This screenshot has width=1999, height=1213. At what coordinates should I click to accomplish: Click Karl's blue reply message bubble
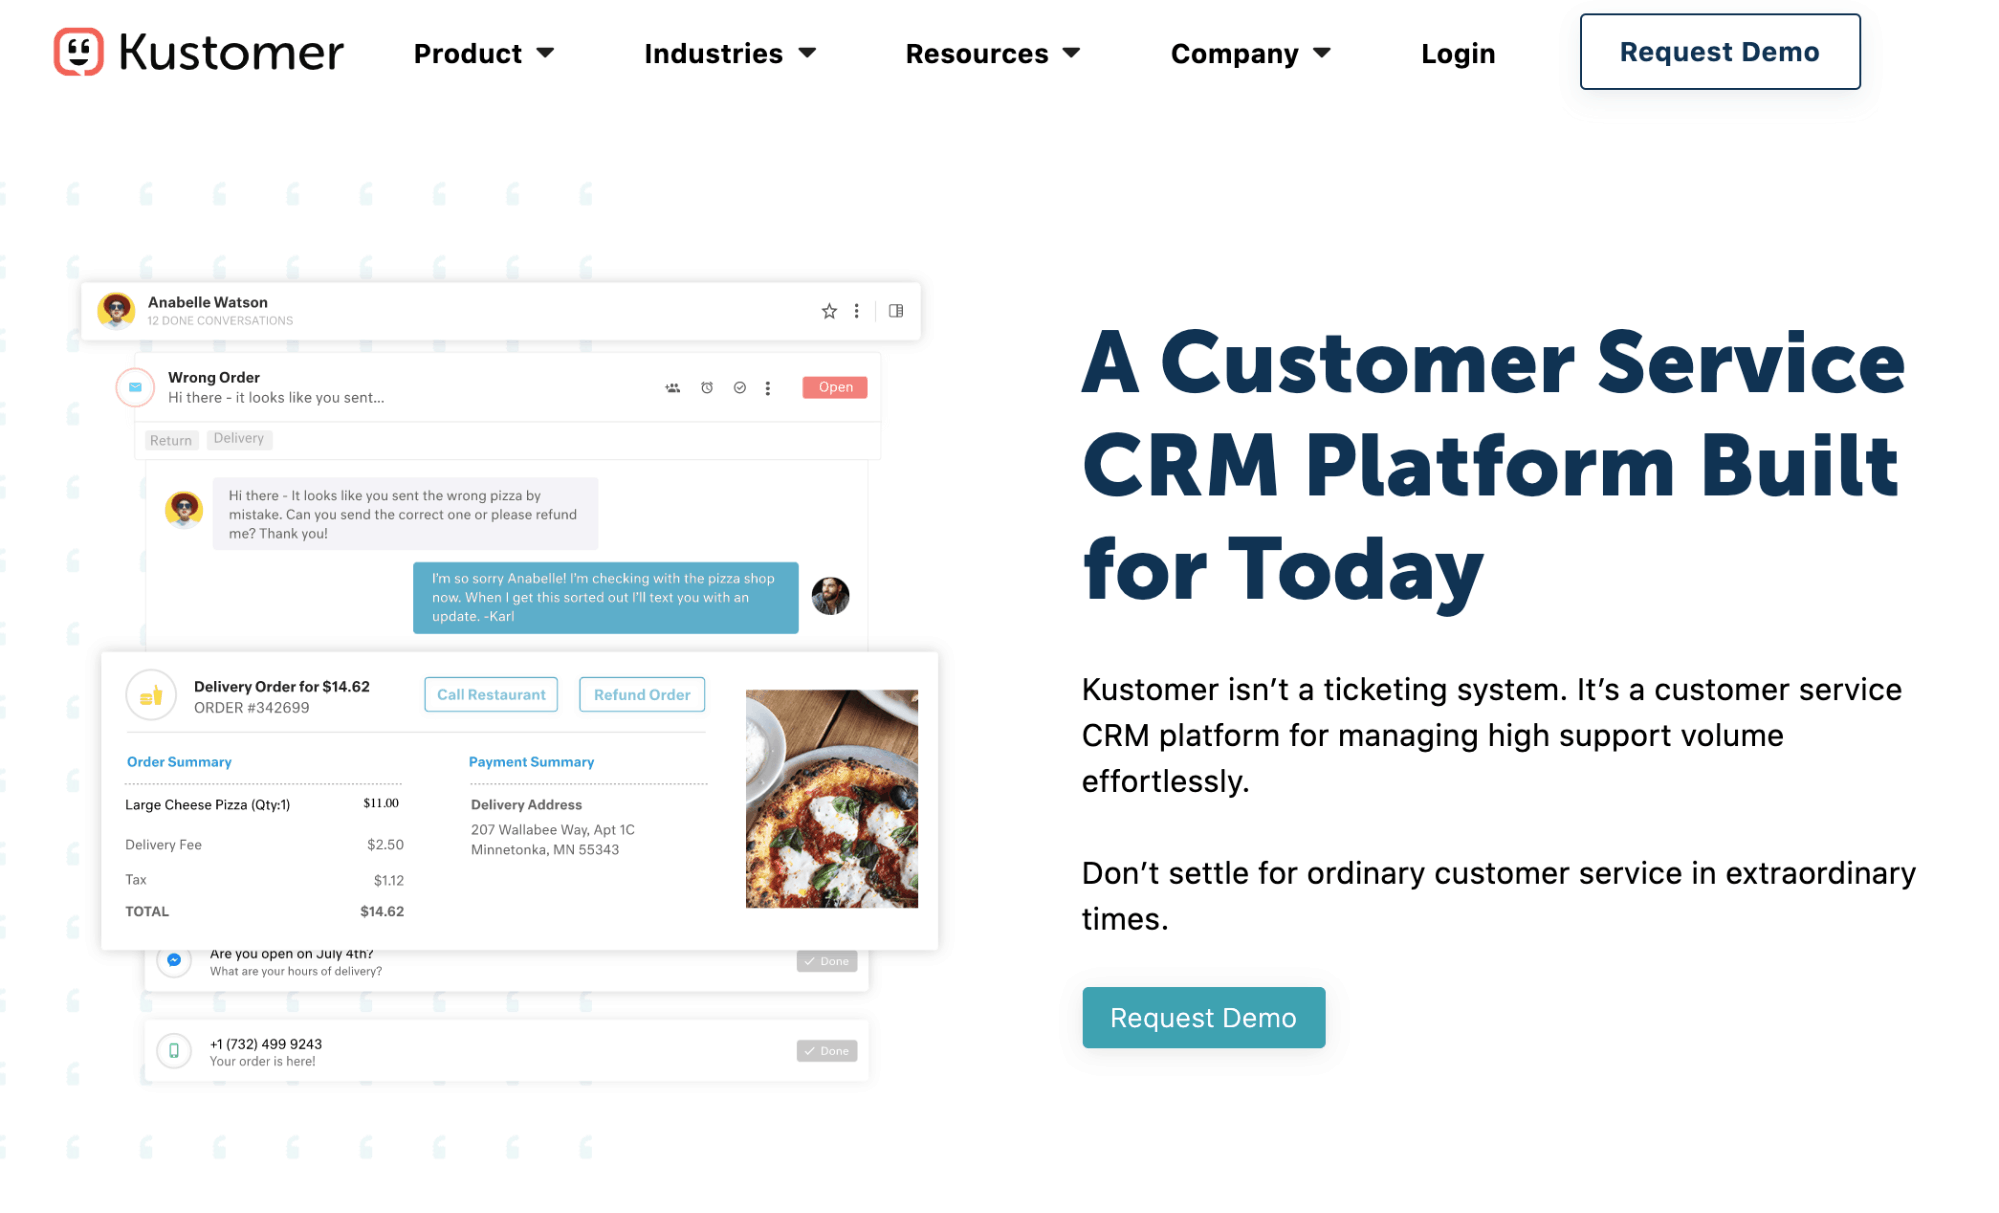point(606,598)
